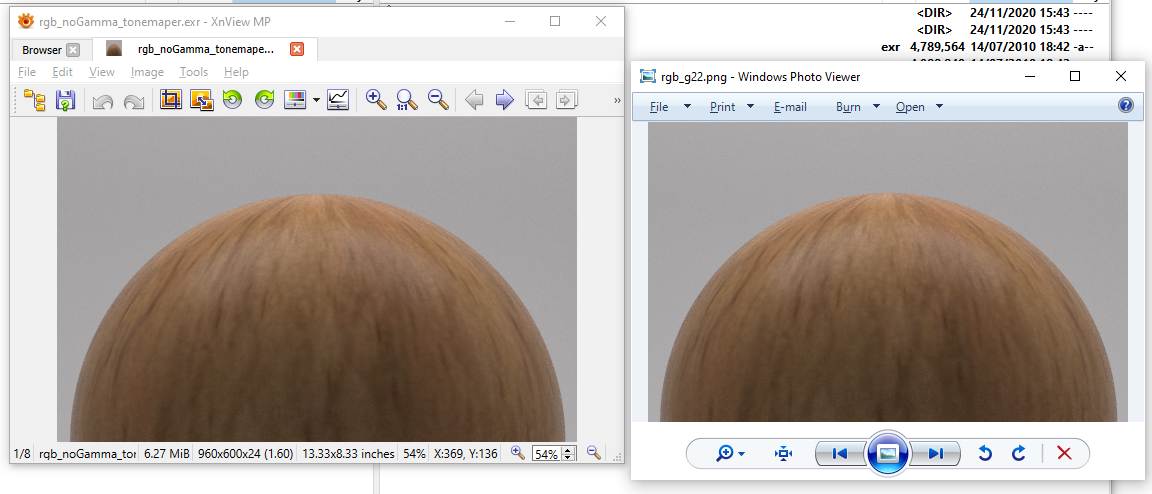Viewport: 1152px width, 494px height.
Task: Select the Crop tool in XnView
Action: [171, 100]
